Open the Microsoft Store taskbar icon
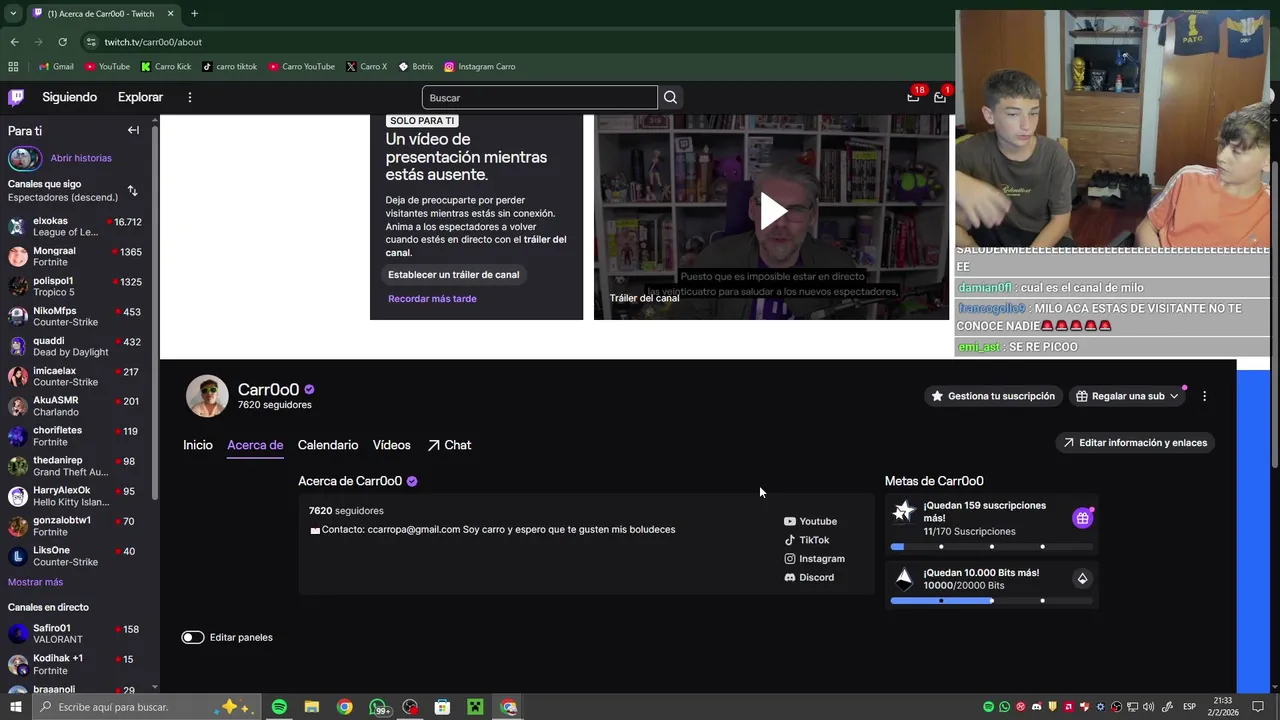Image resolution: width=1280 pixels, height=720 pixels. [442, 707]
